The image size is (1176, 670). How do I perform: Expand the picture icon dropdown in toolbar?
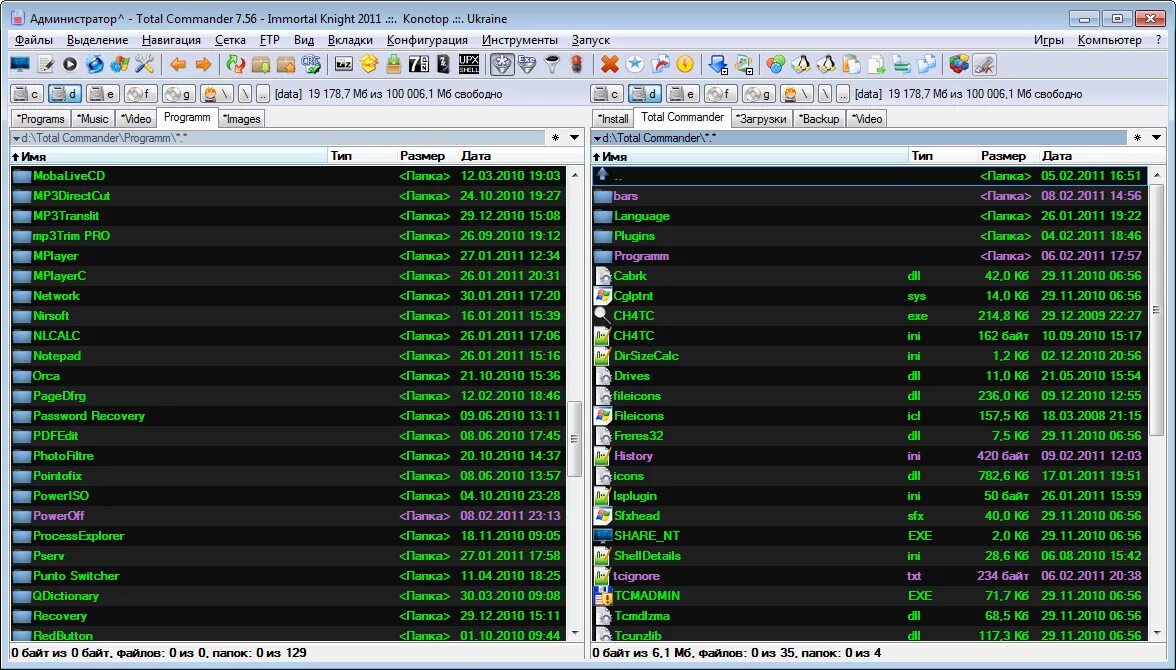(x=744, y=65)
